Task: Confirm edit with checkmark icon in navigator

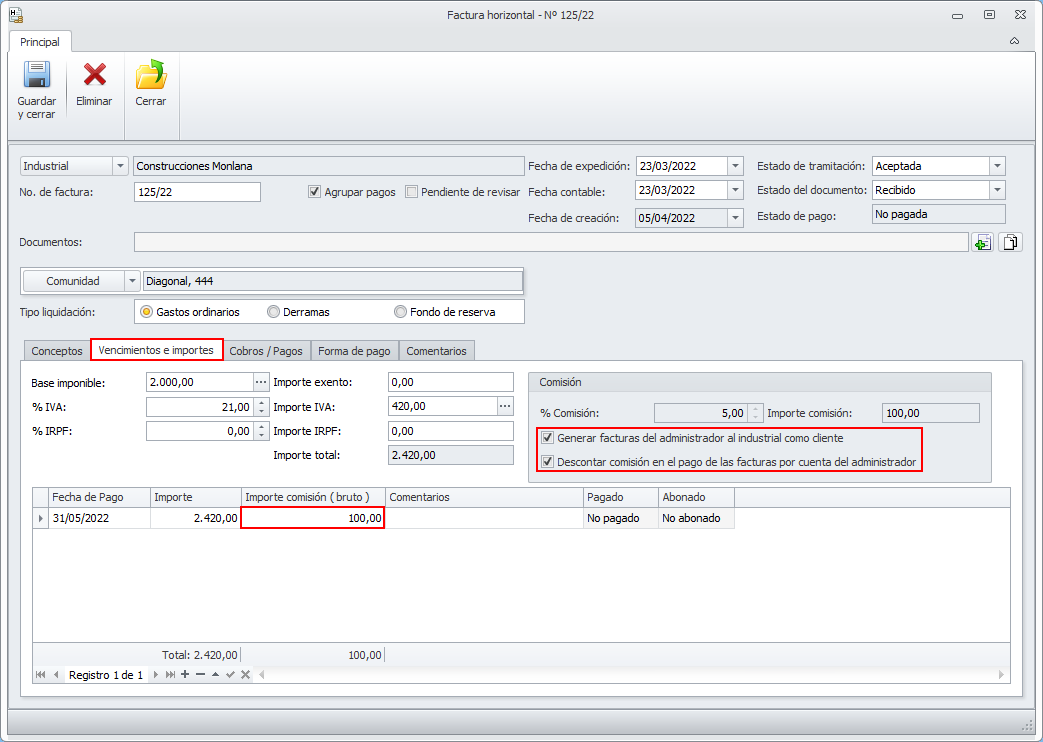Action: [x=230, y=675]
